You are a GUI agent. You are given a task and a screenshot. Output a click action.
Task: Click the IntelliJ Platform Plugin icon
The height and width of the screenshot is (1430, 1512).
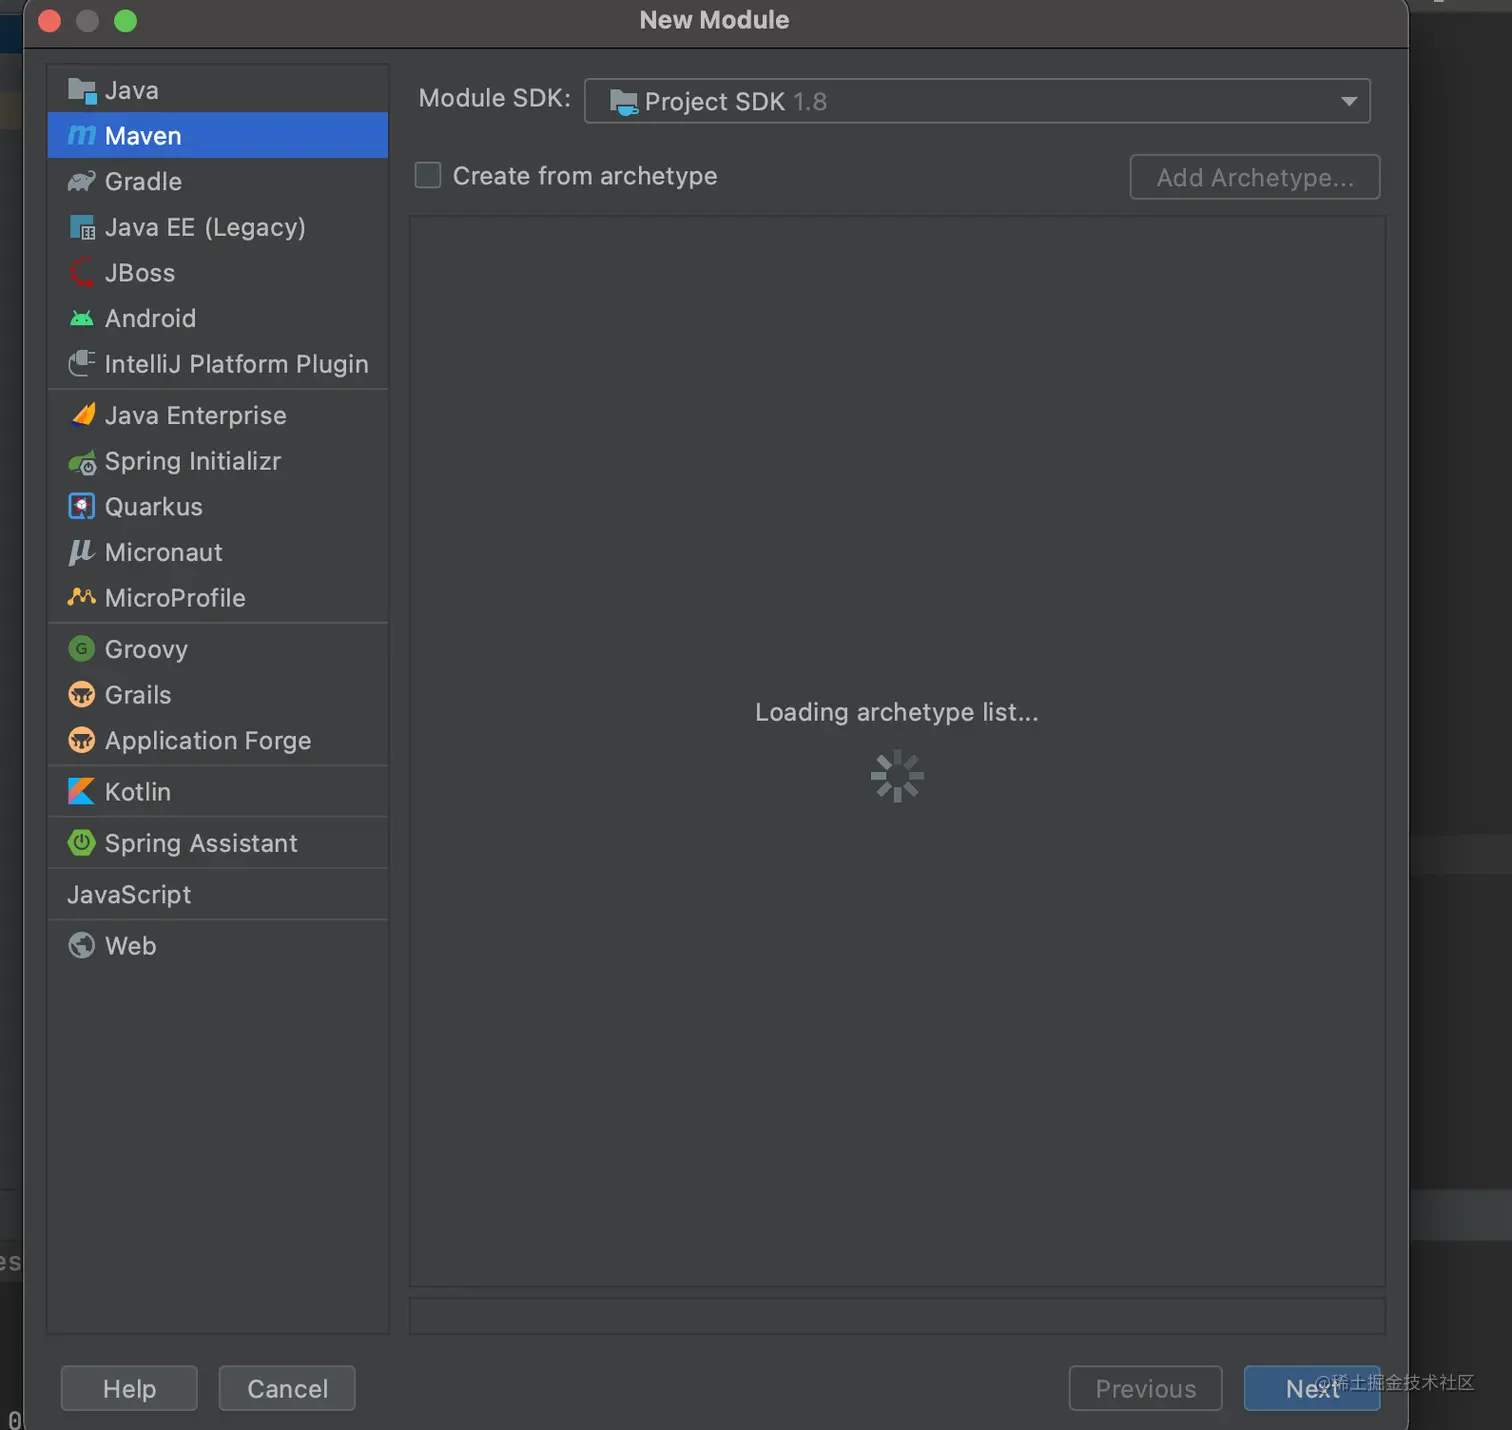[82, 363]
